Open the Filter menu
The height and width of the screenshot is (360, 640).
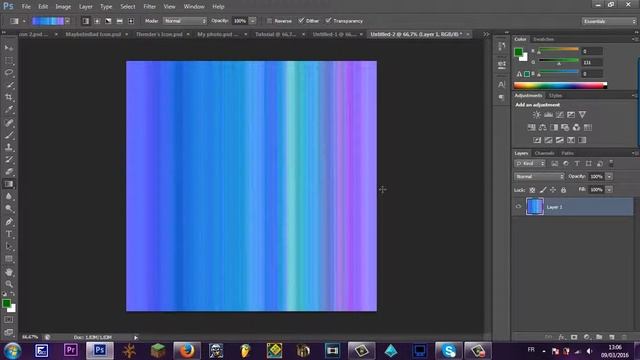[x=149, y=7]
